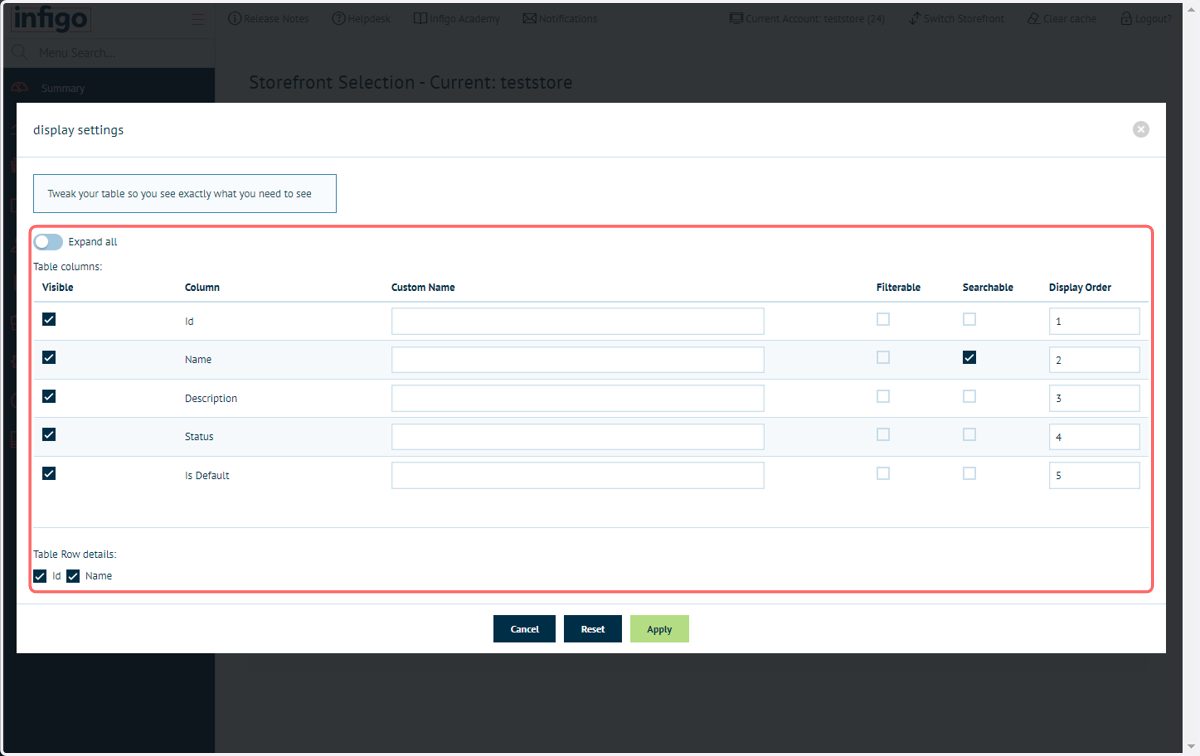Open Notifications in top bar

click(560, 19)
